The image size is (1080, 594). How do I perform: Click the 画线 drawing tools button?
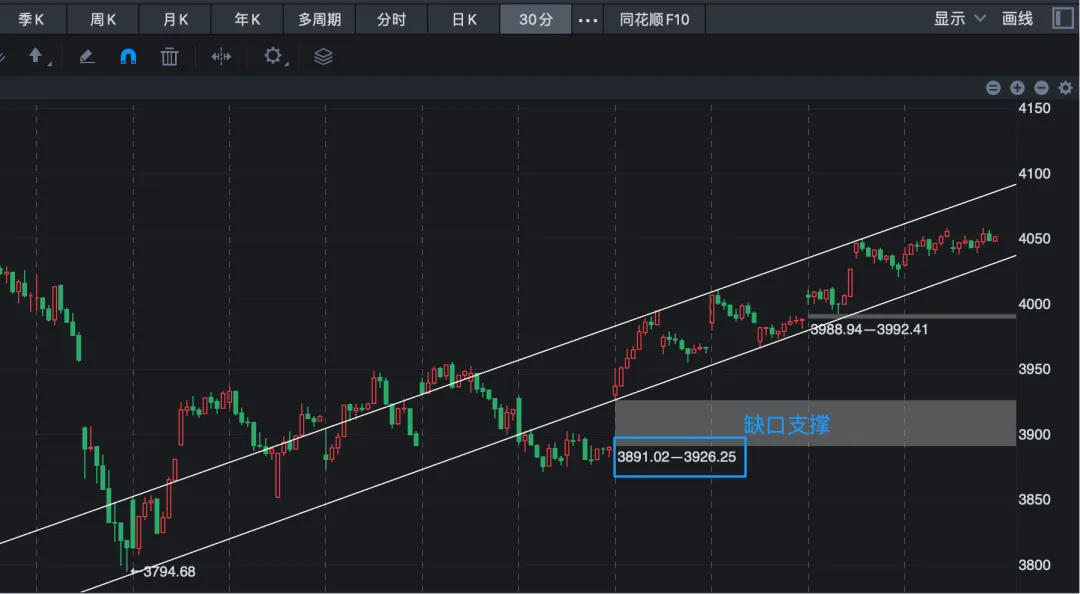click(1017, 19)
